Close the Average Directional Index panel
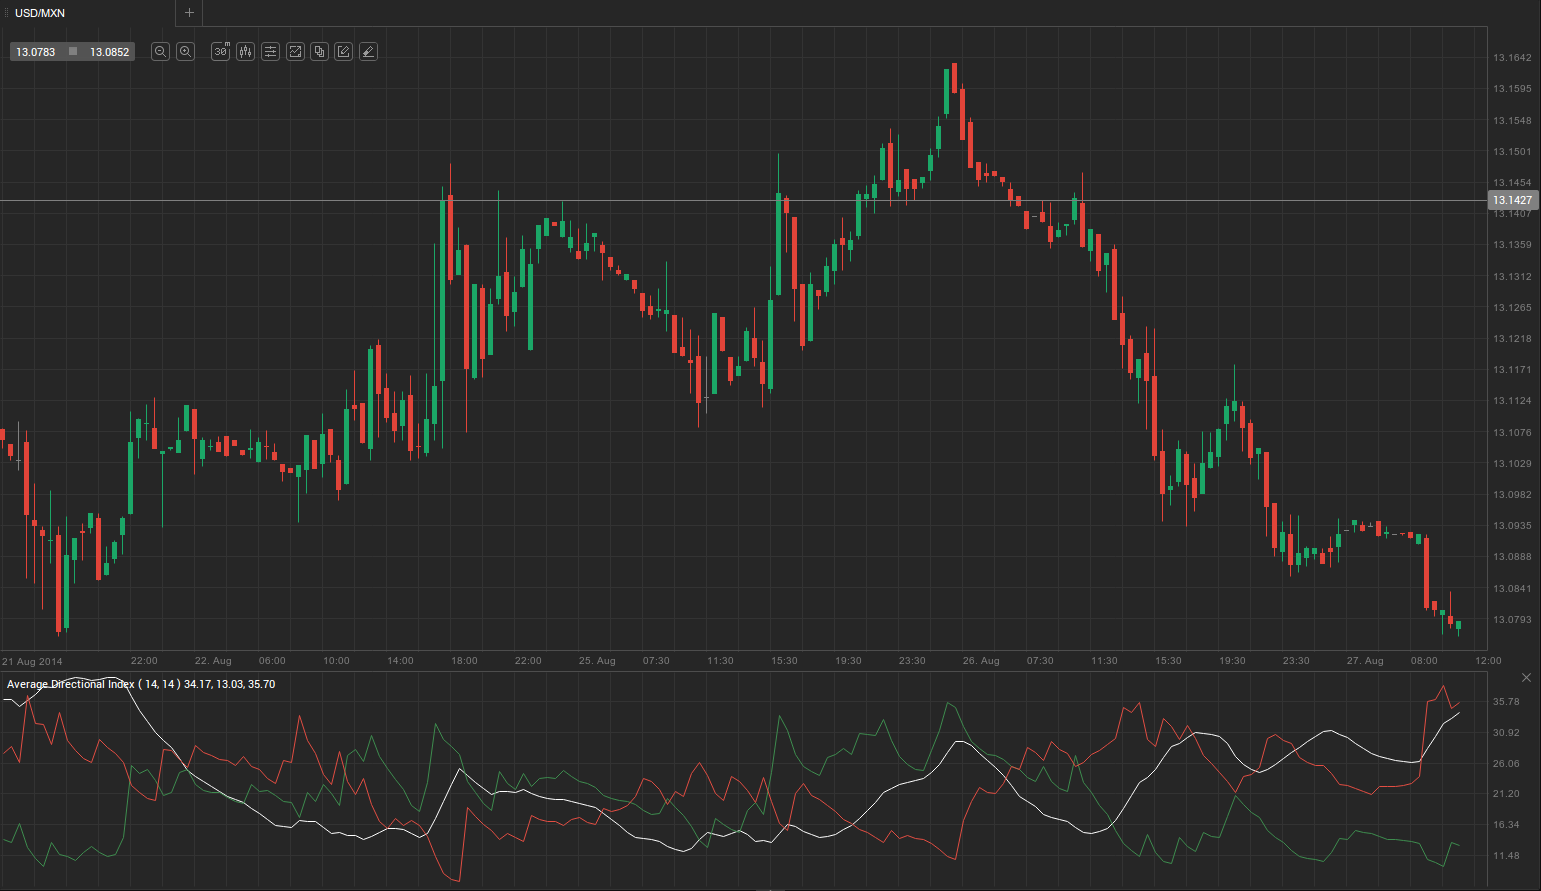The width and height of the screenshot is (1541, 891). pos(1526,678)
